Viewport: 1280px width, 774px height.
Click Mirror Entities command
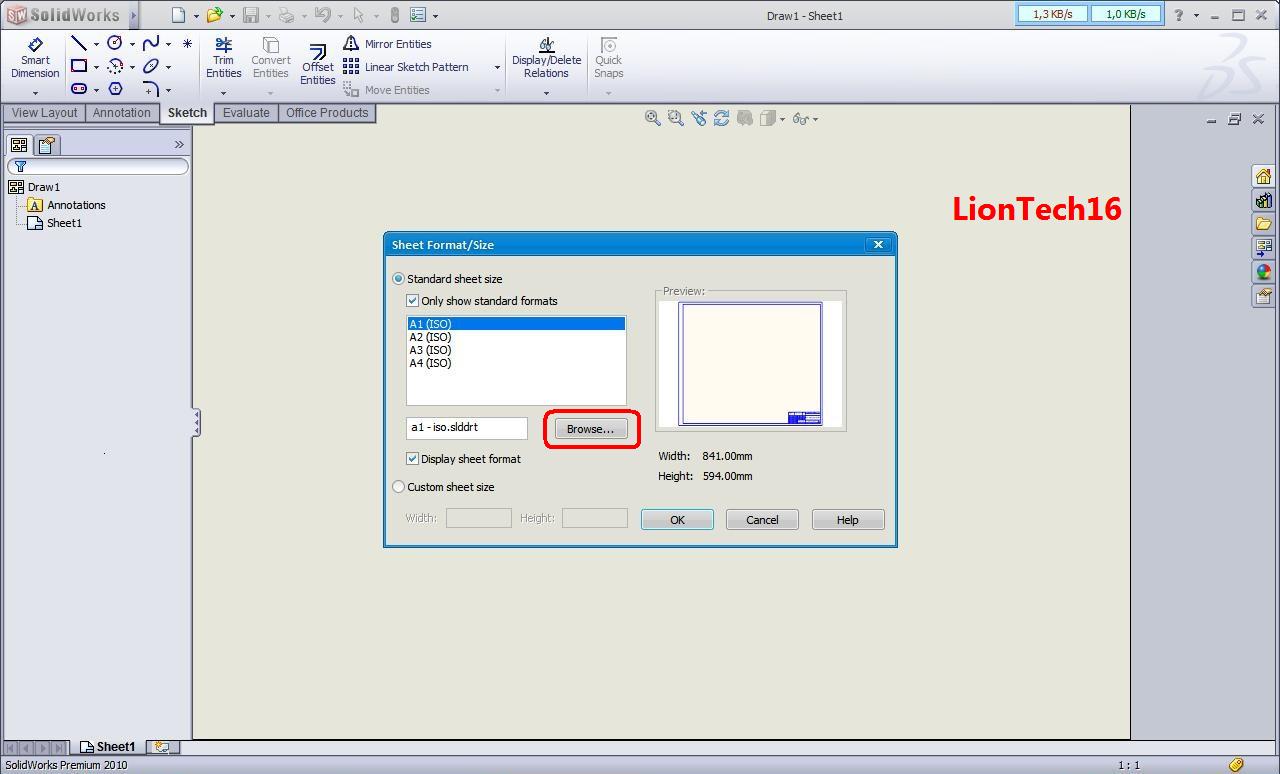click(x=387, y=44)
